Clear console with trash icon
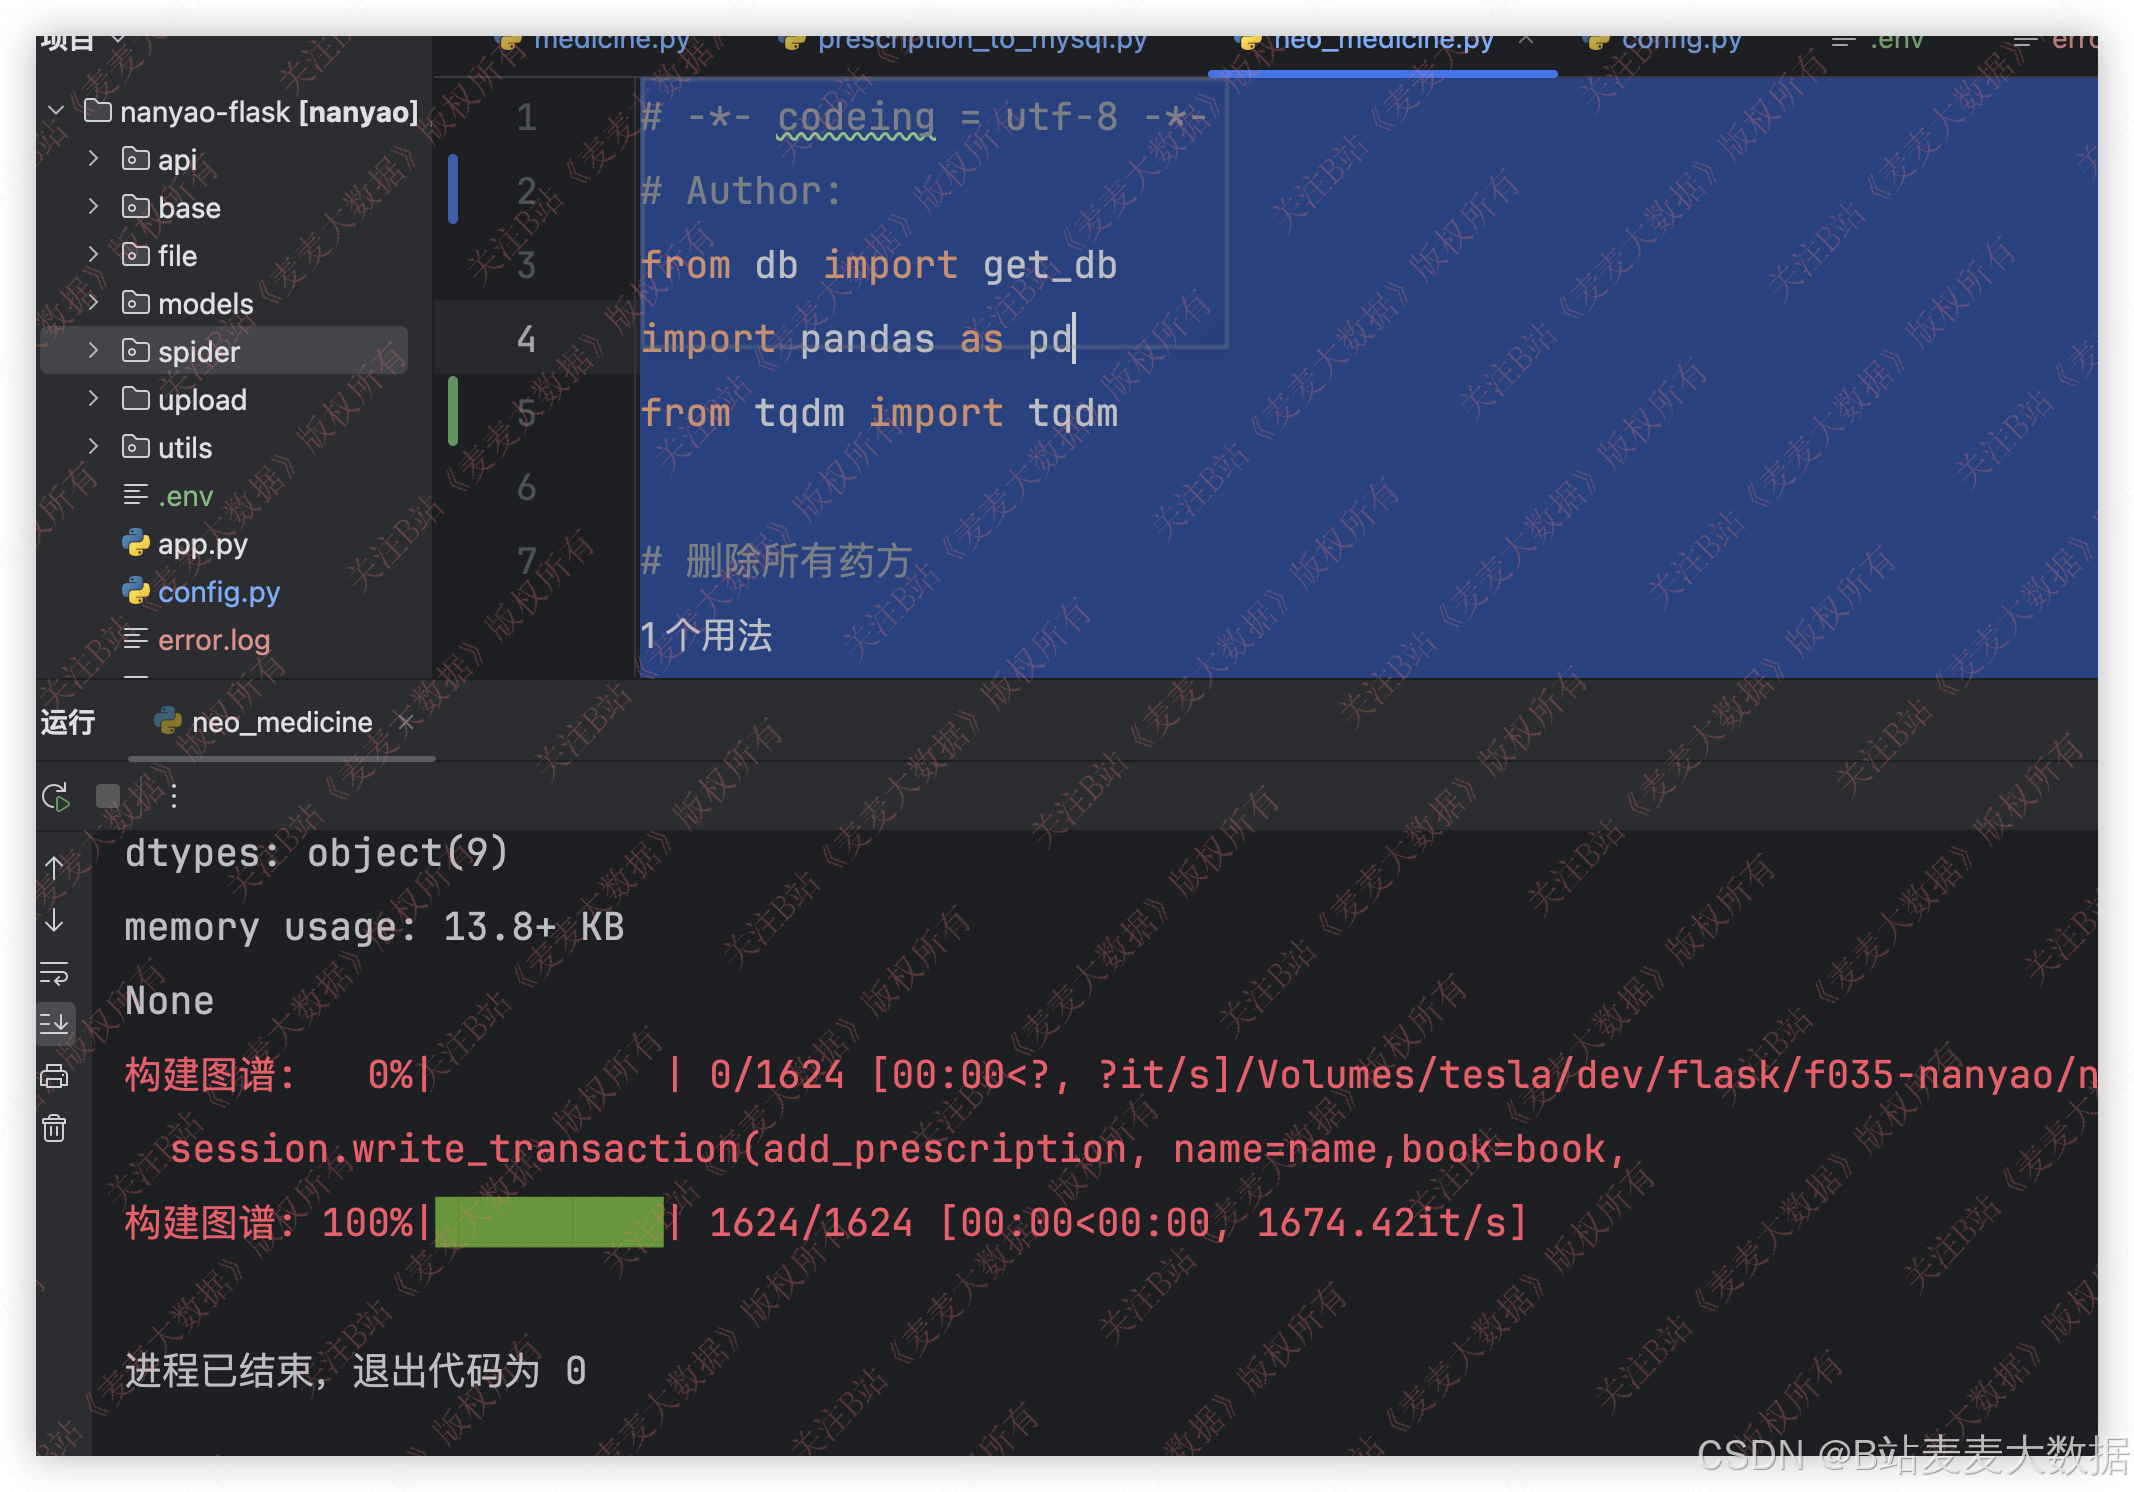Screen dimensions: 2134x1492 click(54, 1129)
